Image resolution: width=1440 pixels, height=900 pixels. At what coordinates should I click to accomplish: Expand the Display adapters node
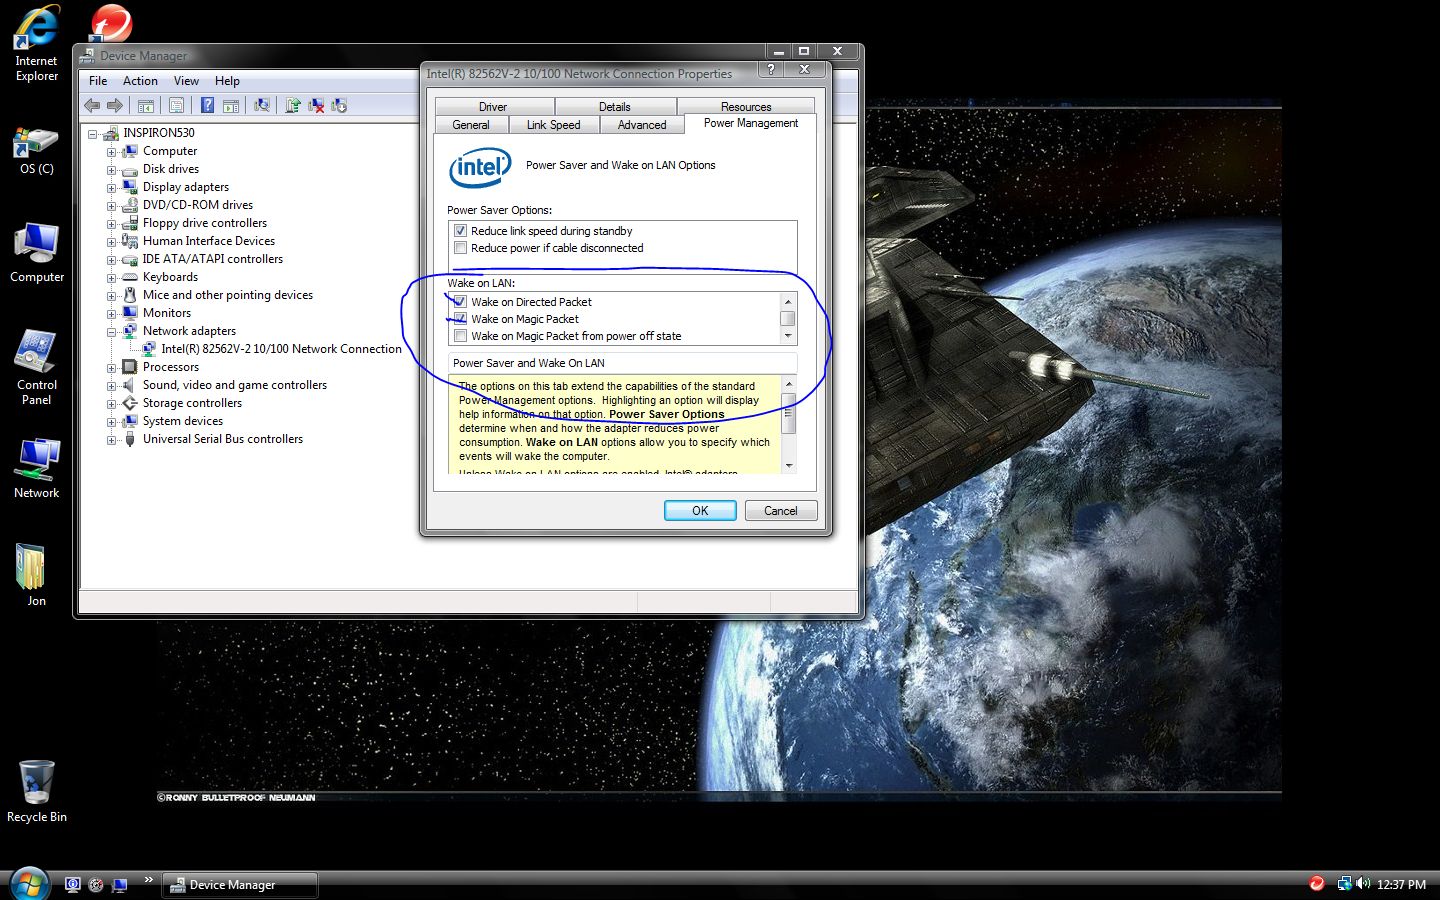(x=111, y=188)
